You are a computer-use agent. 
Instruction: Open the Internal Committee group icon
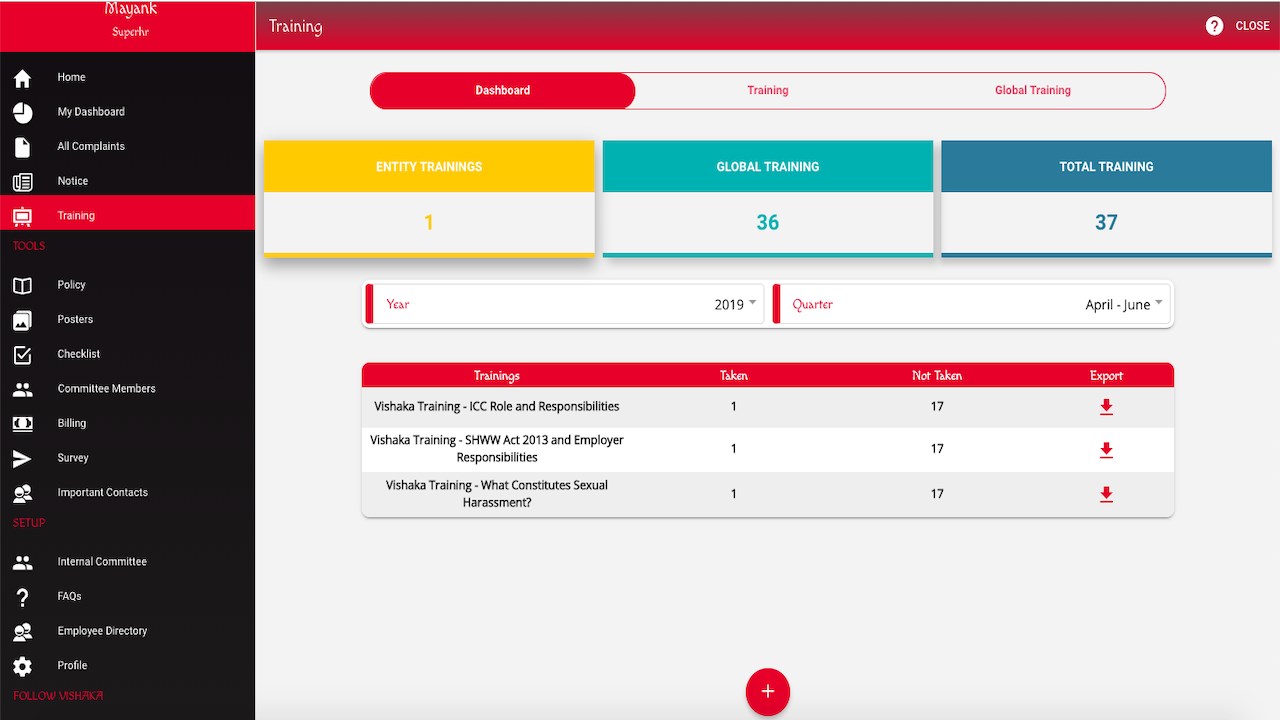(x=22, y=562)
